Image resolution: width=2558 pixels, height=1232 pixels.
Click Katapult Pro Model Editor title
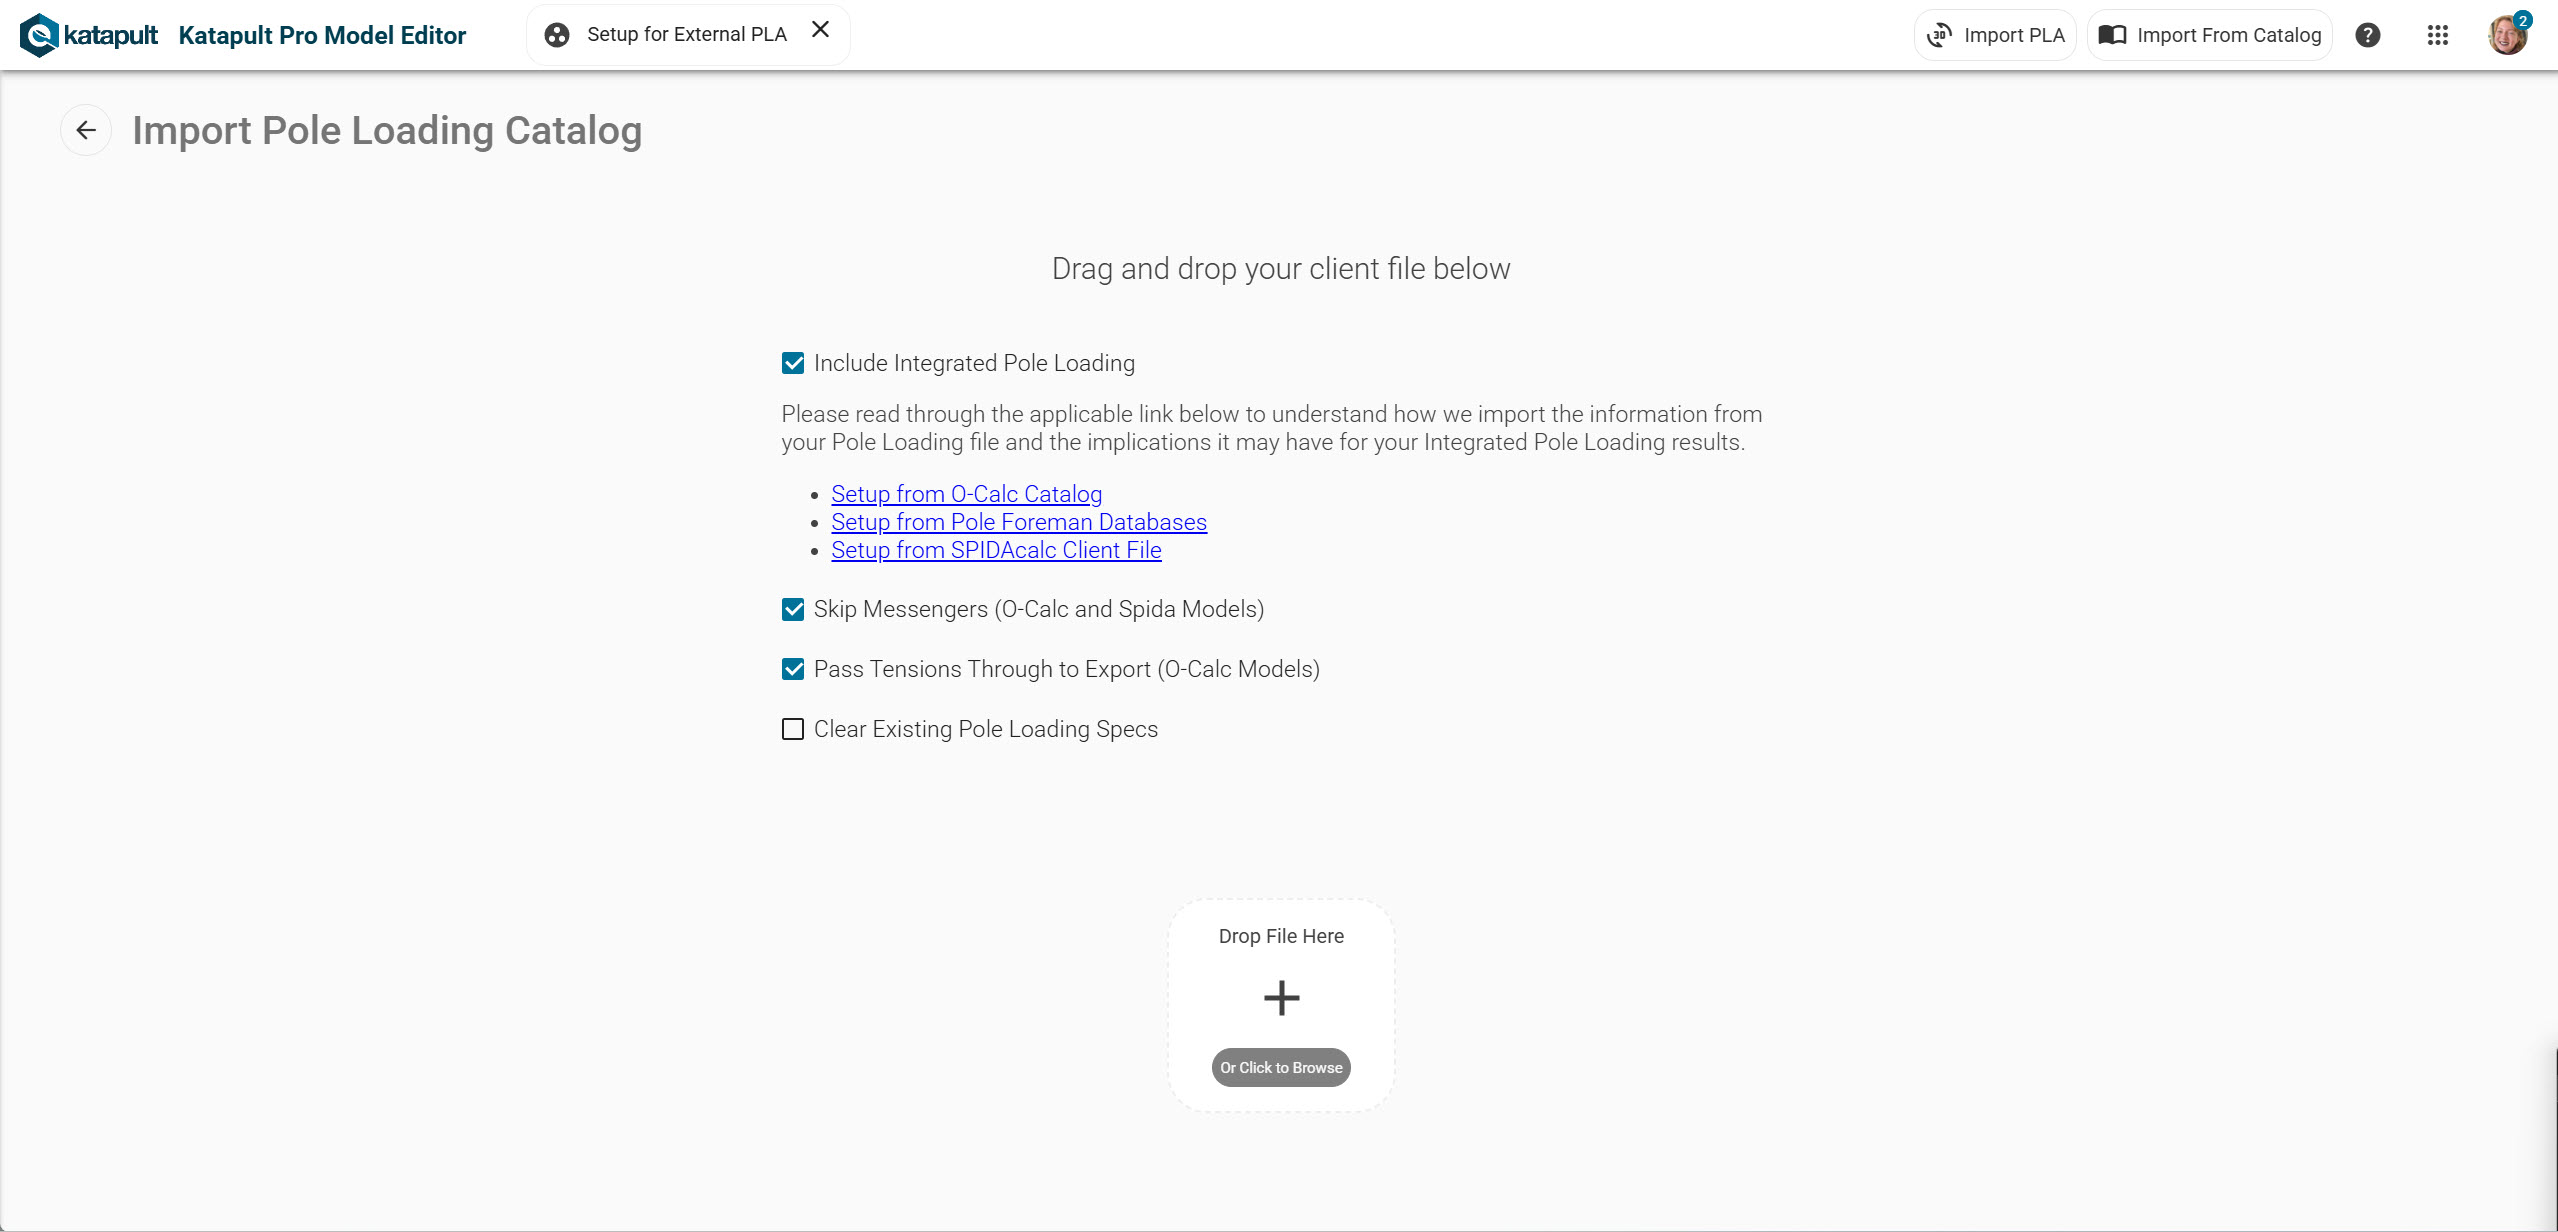tap(322, 35)
